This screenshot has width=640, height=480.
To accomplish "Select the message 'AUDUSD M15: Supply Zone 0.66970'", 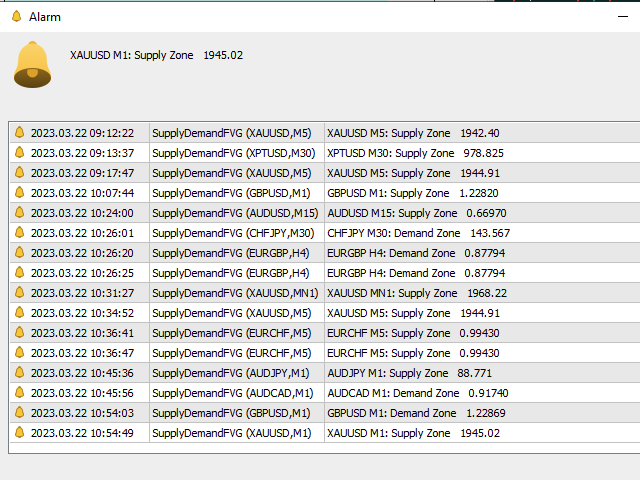I will coord(417,213).
